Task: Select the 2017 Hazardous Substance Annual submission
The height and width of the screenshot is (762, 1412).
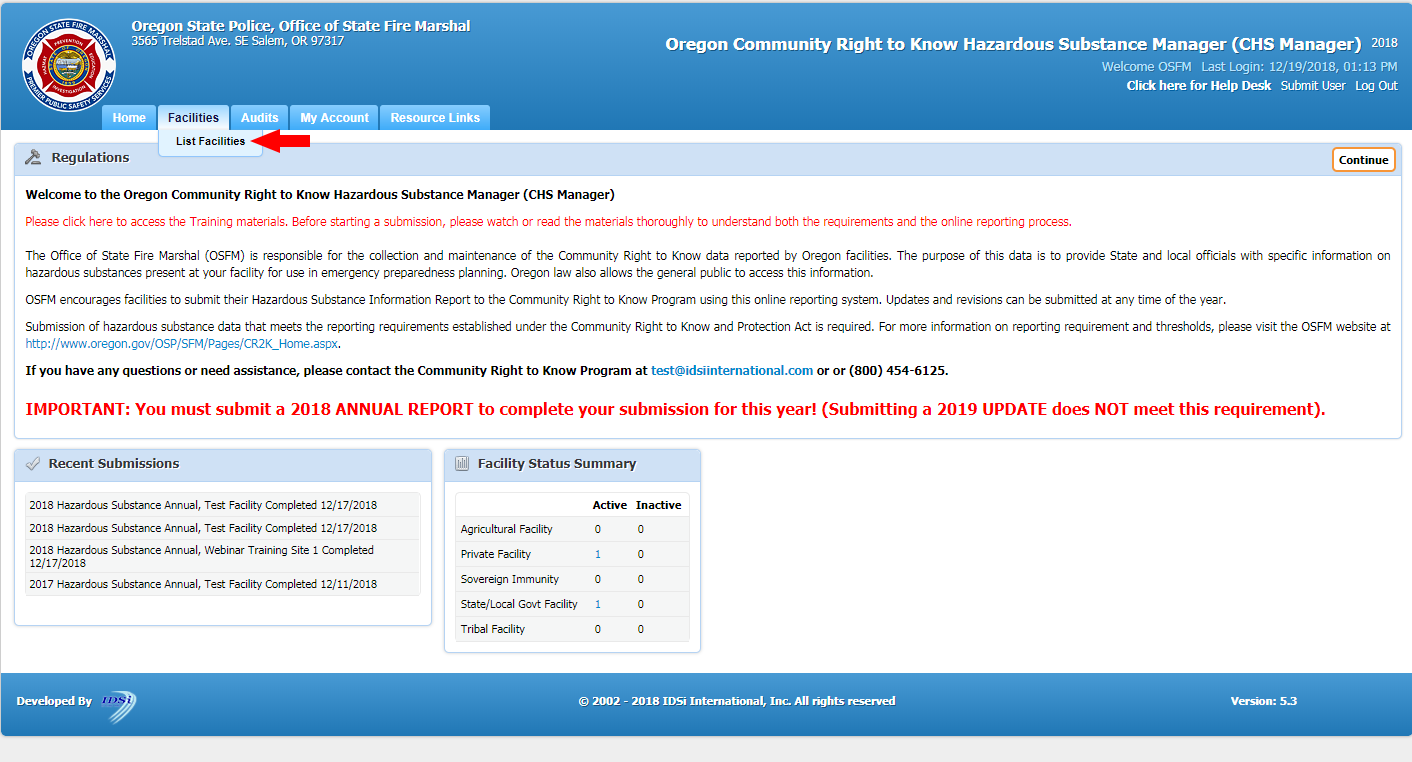Action: (222, 584)
